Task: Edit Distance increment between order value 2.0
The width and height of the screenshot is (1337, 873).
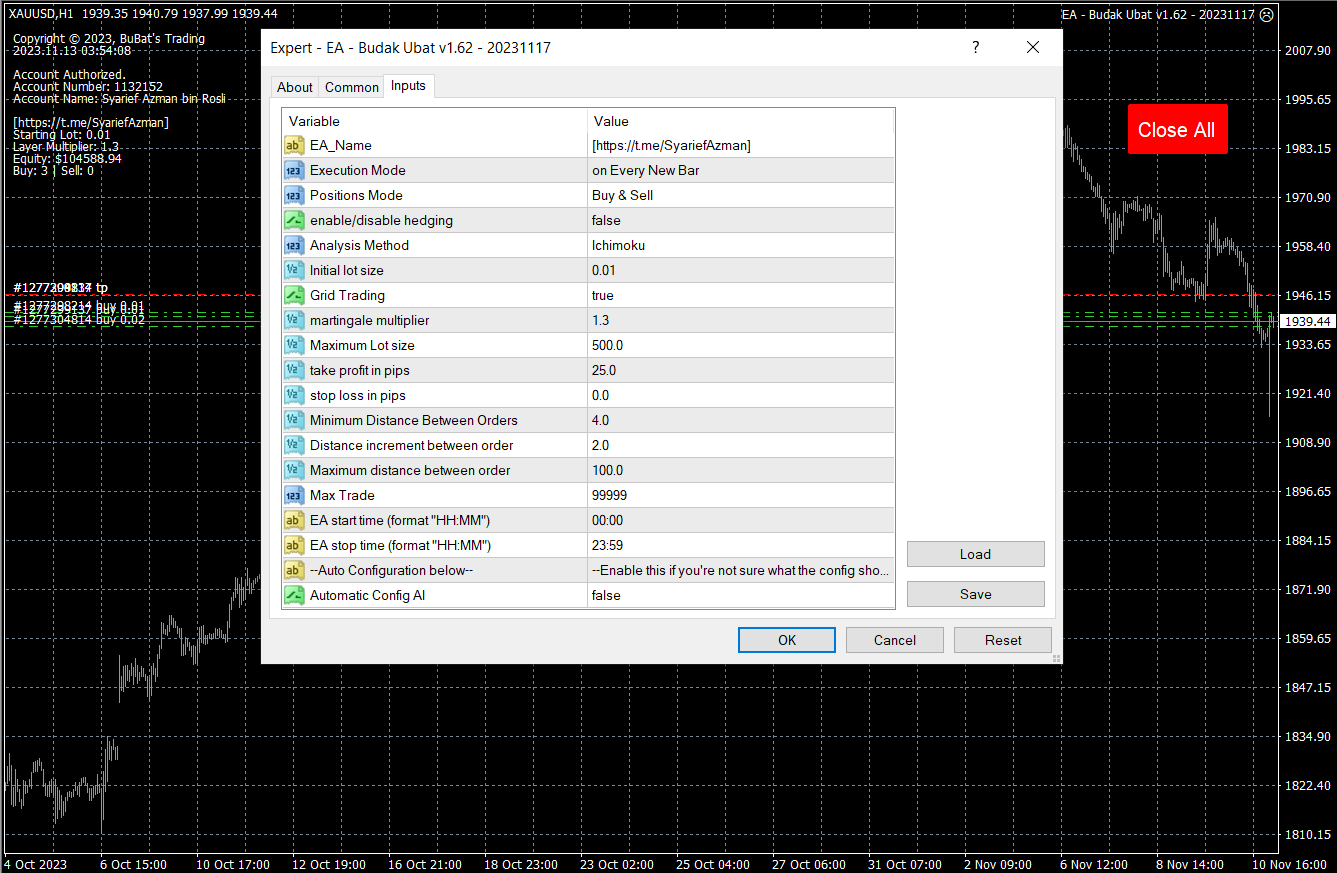Action: tap(740, 445)
